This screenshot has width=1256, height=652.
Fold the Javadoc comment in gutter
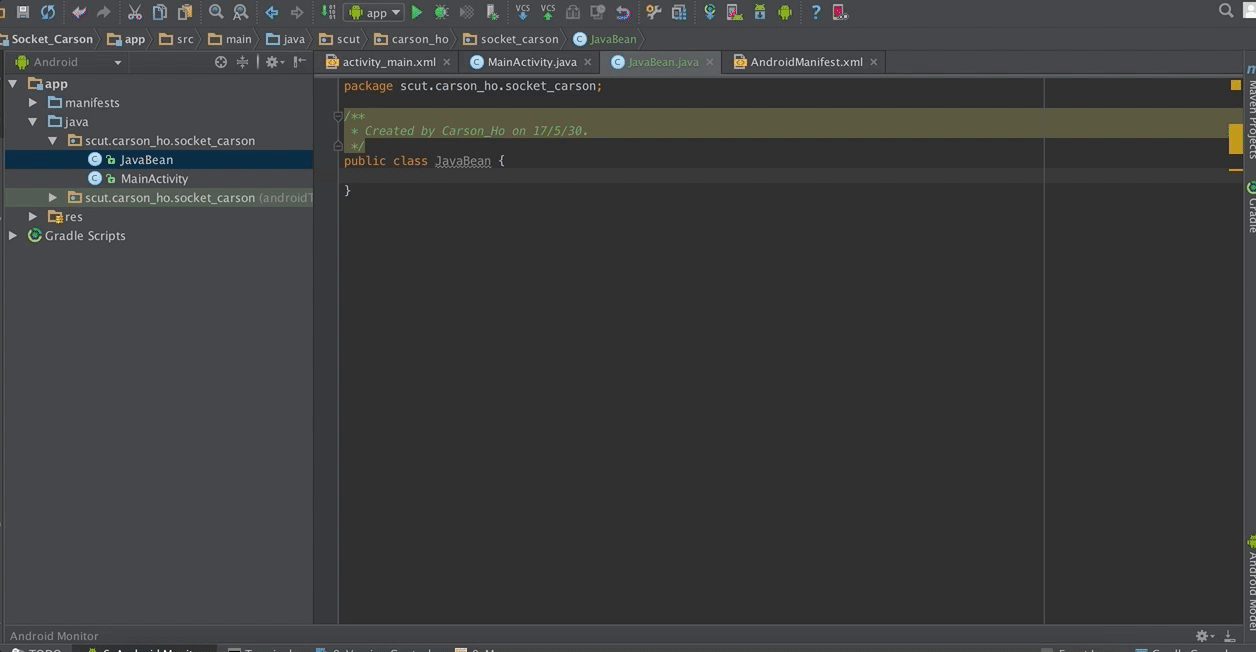(338, 117)
